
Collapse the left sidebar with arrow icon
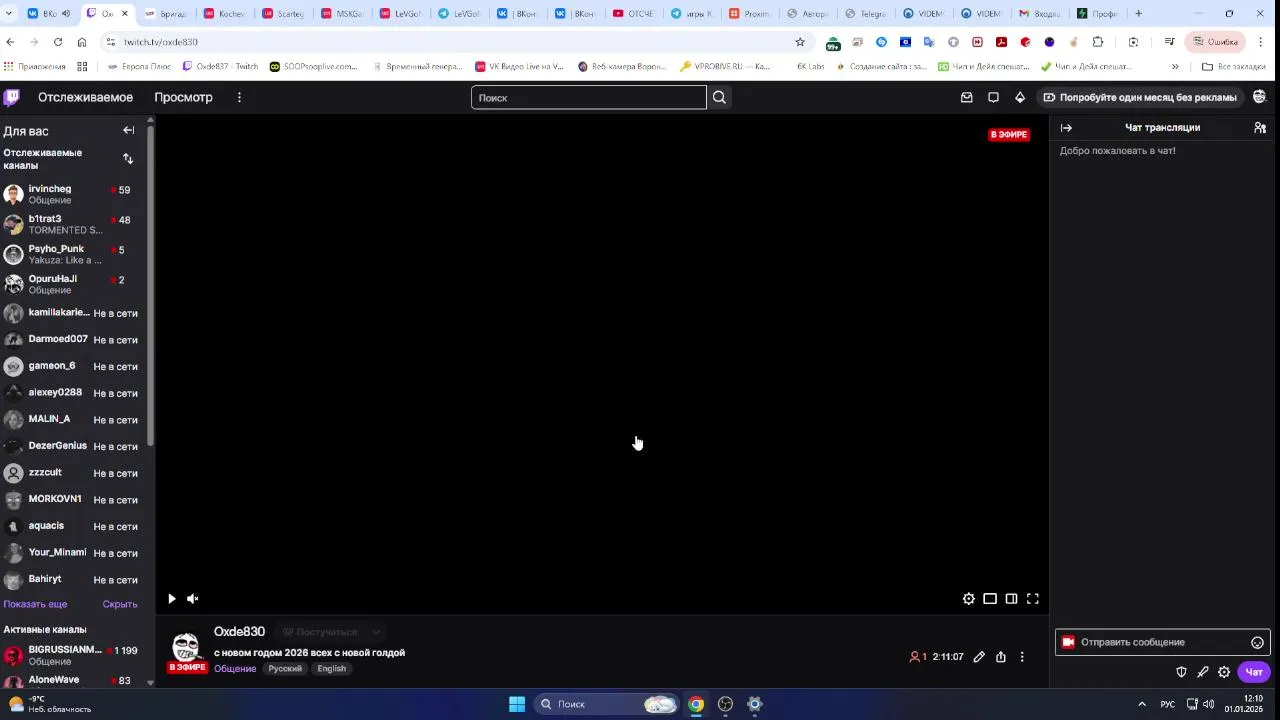click(x=129, y=130)
